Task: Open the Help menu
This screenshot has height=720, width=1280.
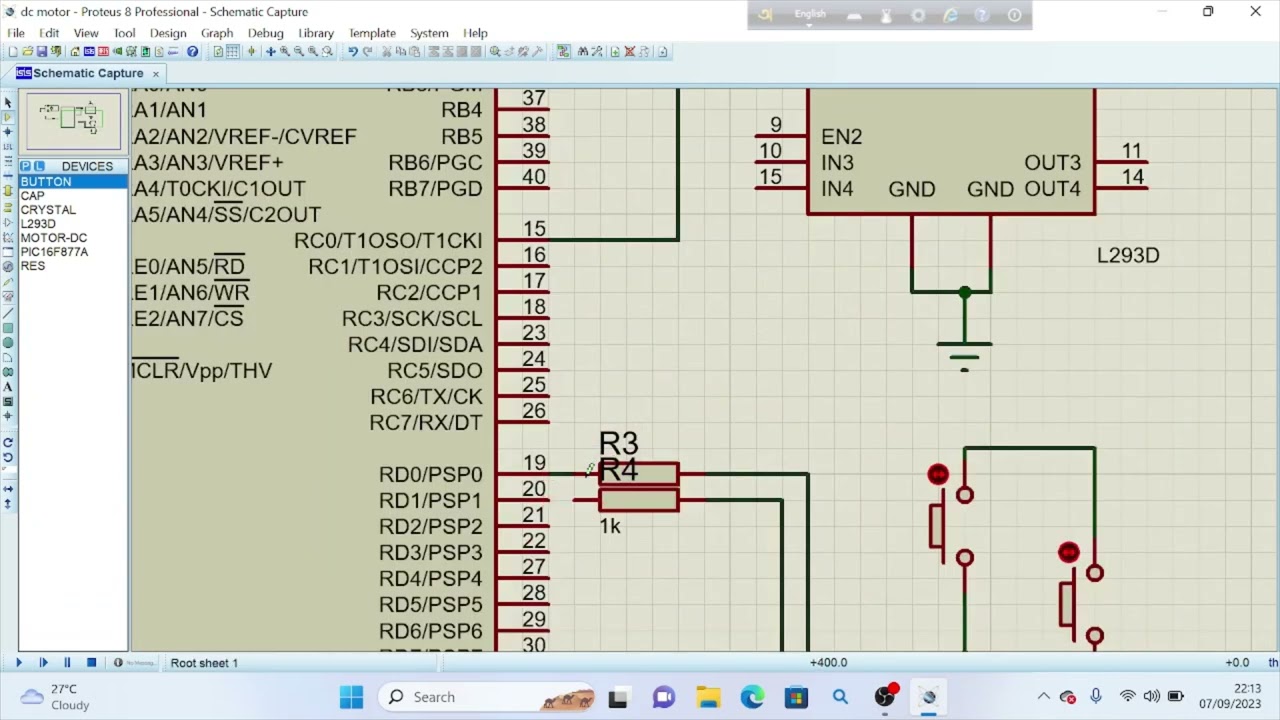Action: pyautogui.click(x=476, y=33)
